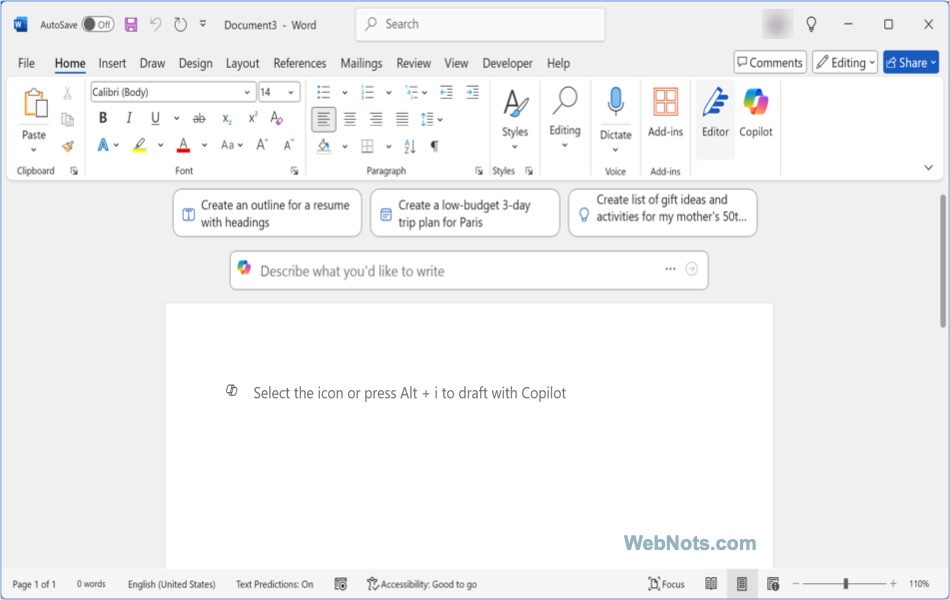950x600 pixels.
Task: Shrink font size with smaller A icon
Action: click(x=288, y=145)
